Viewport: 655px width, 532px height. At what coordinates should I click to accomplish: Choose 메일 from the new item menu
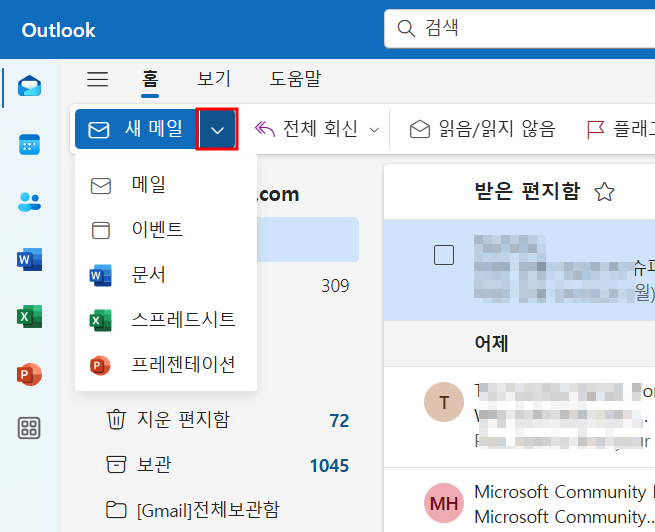click(x=166, y=185)
